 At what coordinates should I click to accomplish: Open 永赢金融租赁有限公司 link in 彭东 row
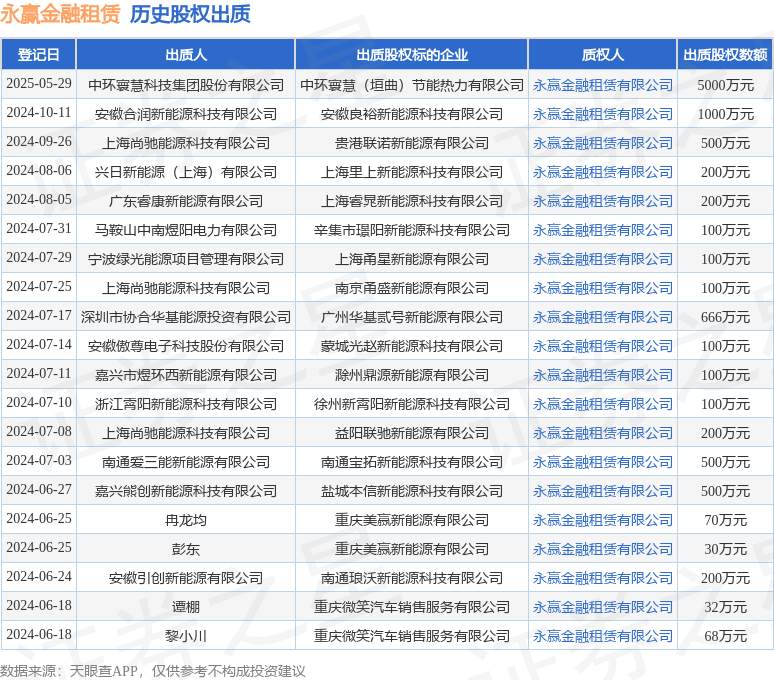(x=602, y=549)
